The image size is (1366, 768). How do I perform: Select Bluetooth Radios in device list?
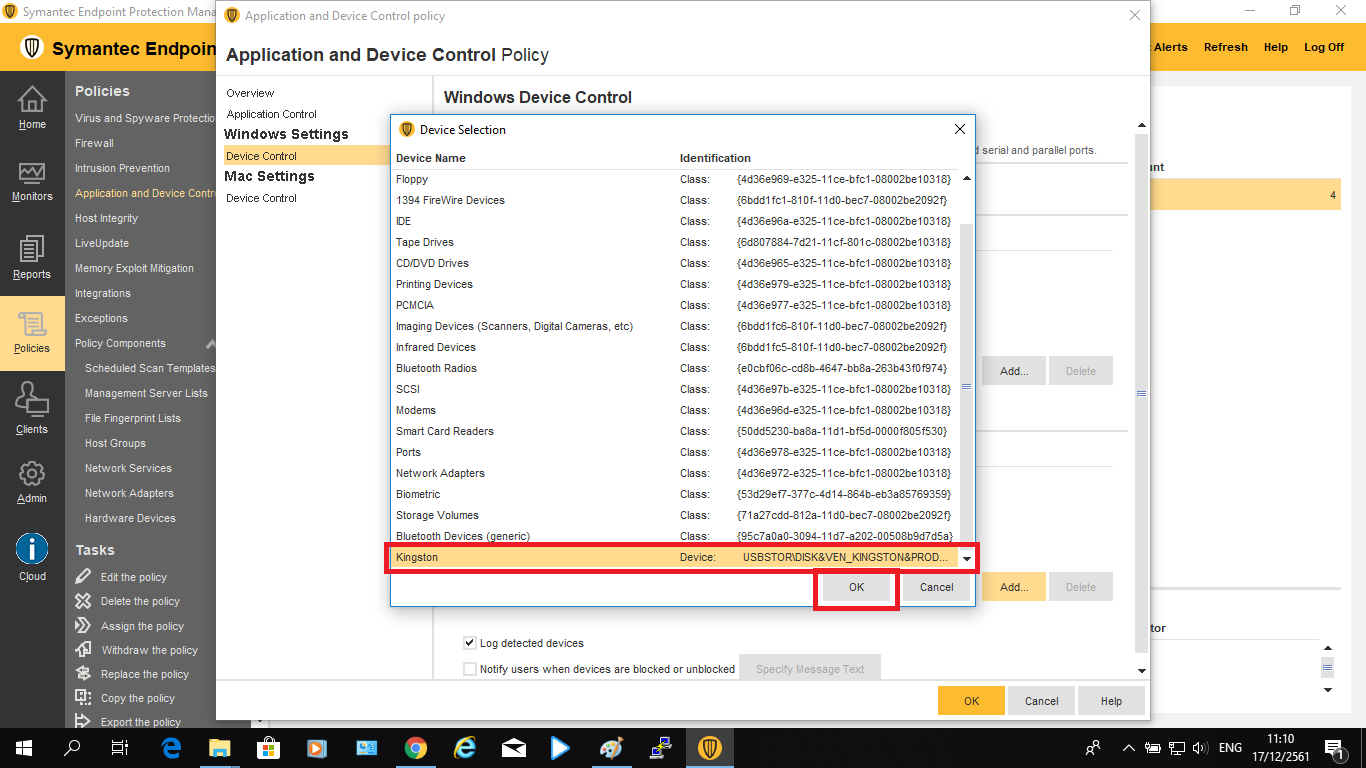tap(436, 368)
